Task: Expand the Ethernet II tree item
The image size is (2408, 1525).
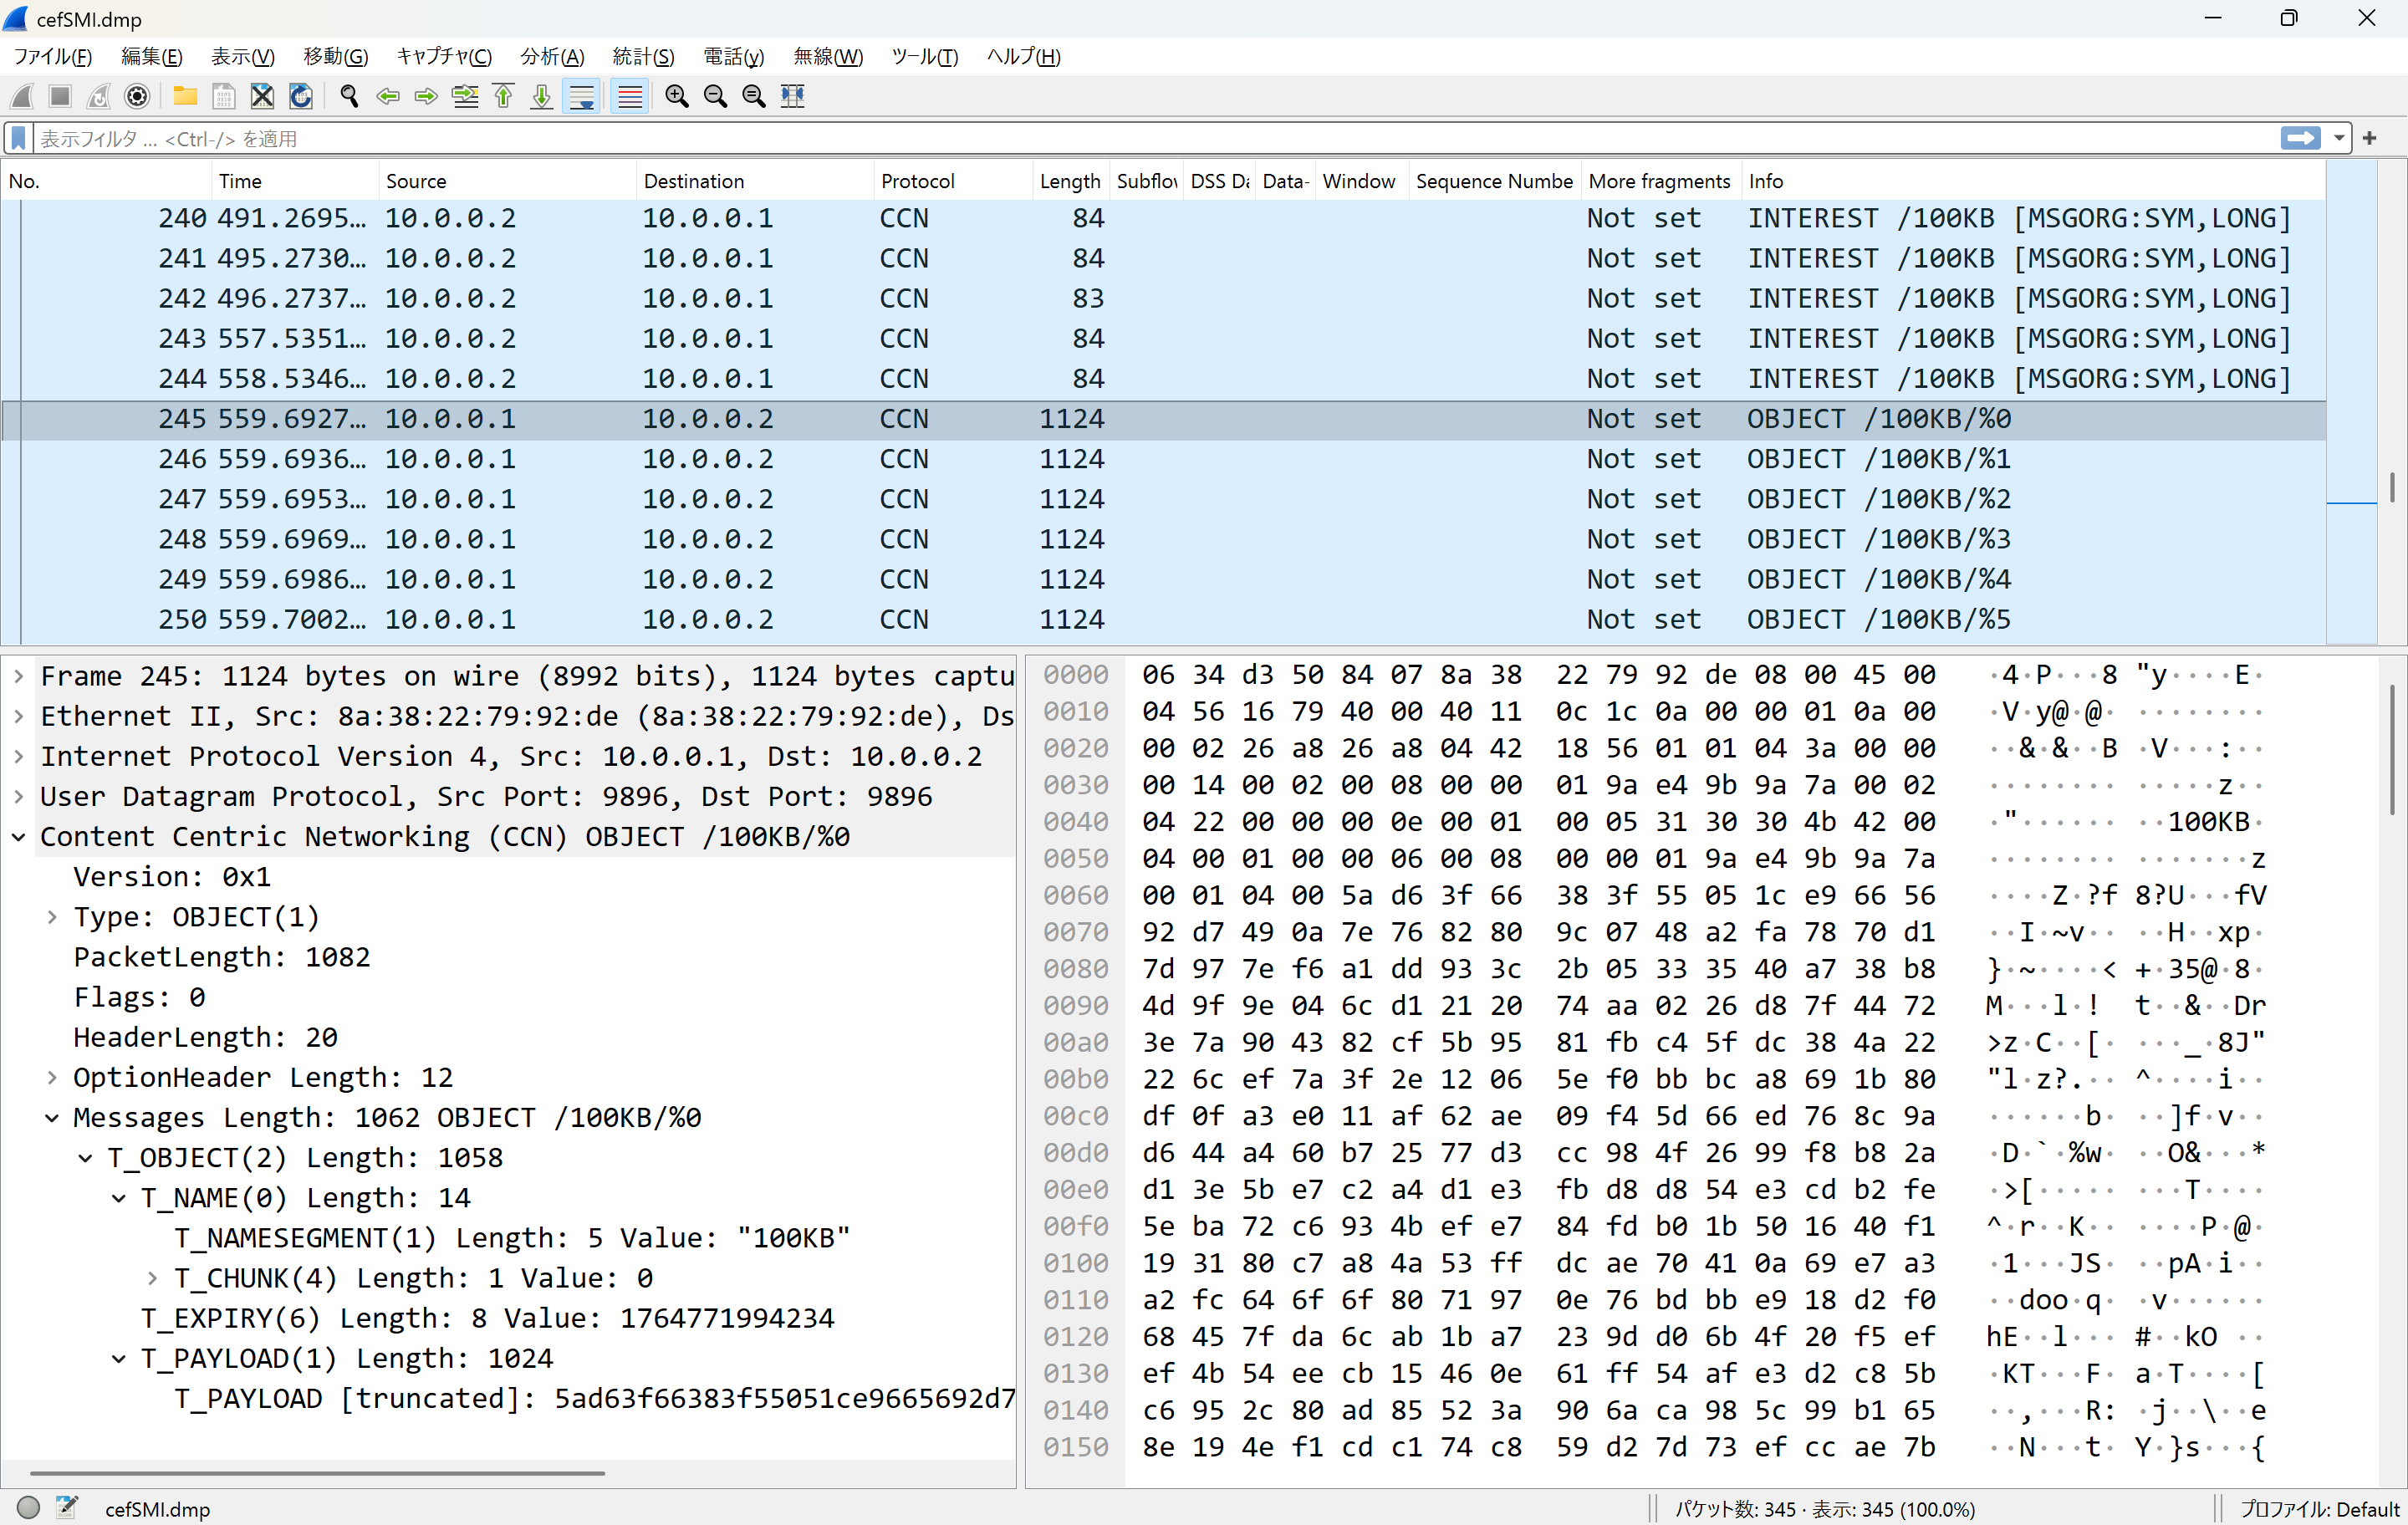Action: [x=19, y=716]
